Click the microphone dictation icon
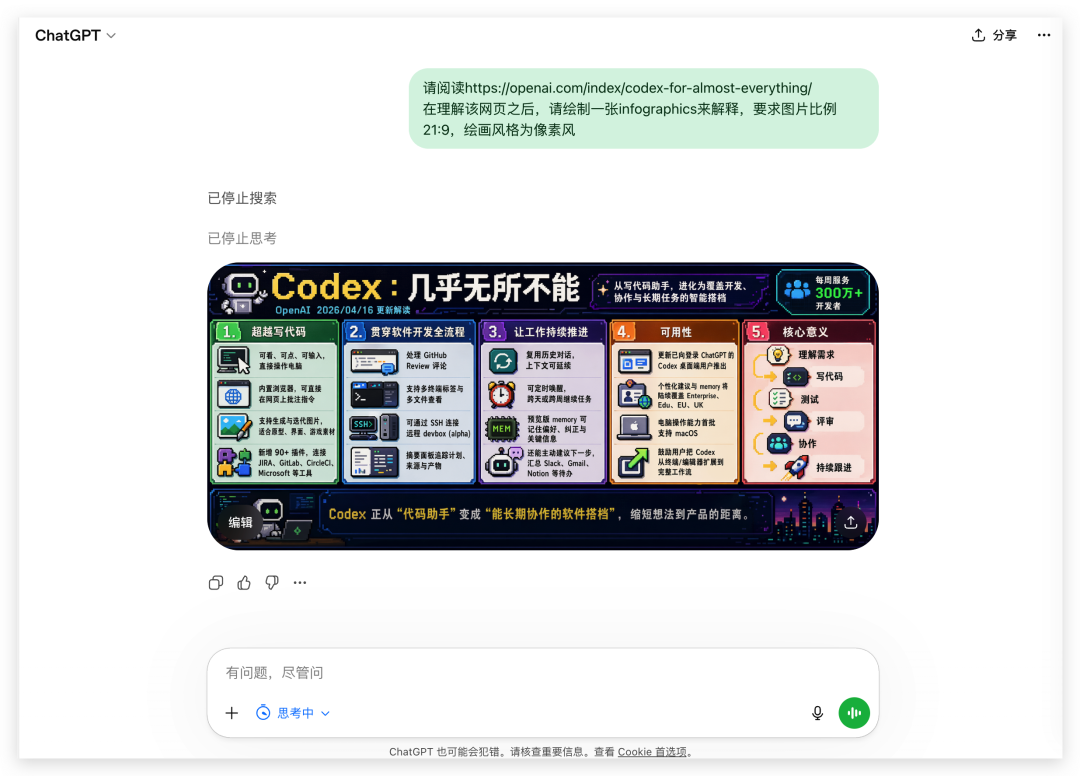Viewport: 1080px width, 776px height. [817, 713]
